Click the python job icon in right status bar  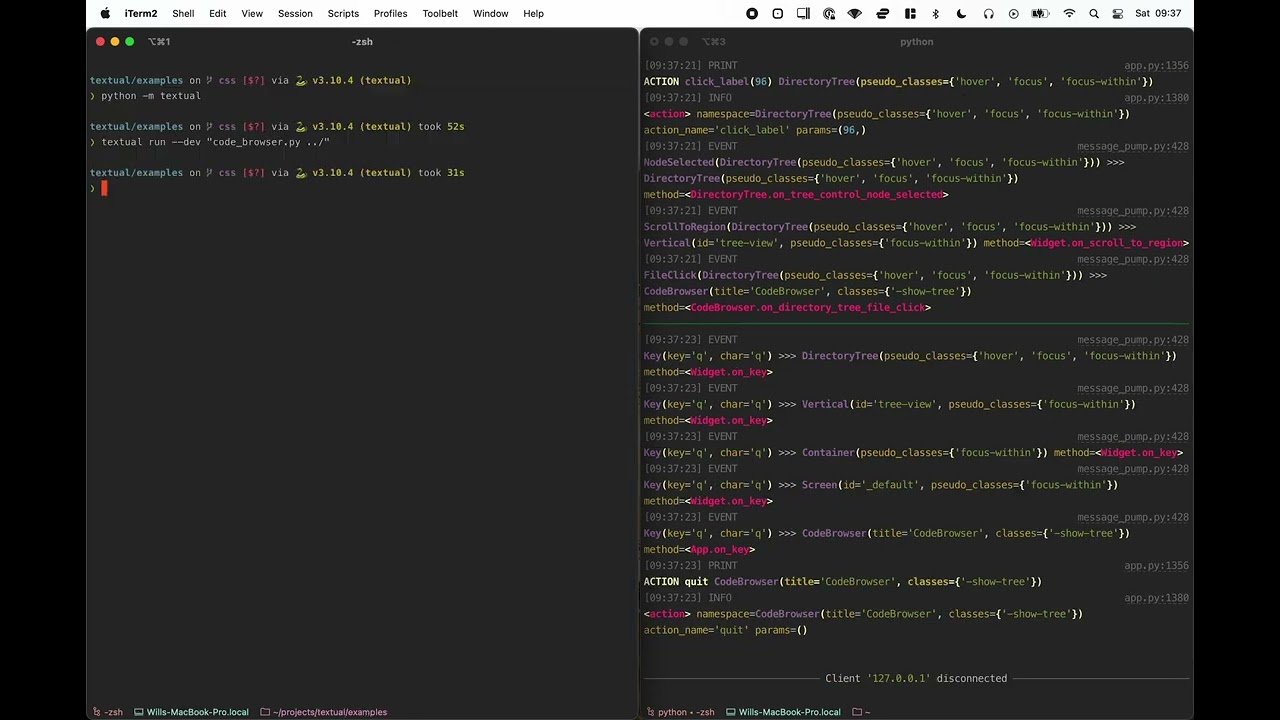pos(650,712)
